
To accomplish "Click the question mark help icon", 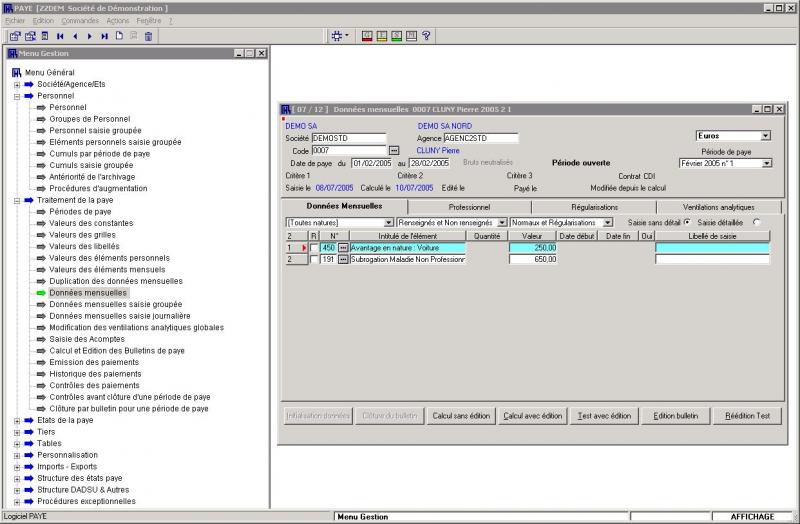I will (427, 36).
